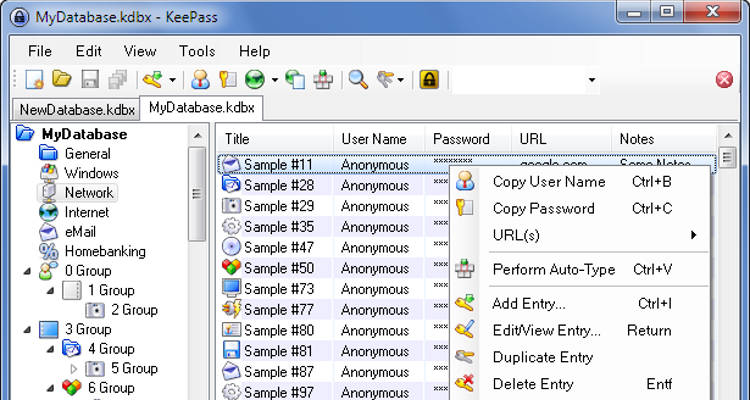The image size is (750, 400).
Task: Open the File menu
Action: click(40, 51)
